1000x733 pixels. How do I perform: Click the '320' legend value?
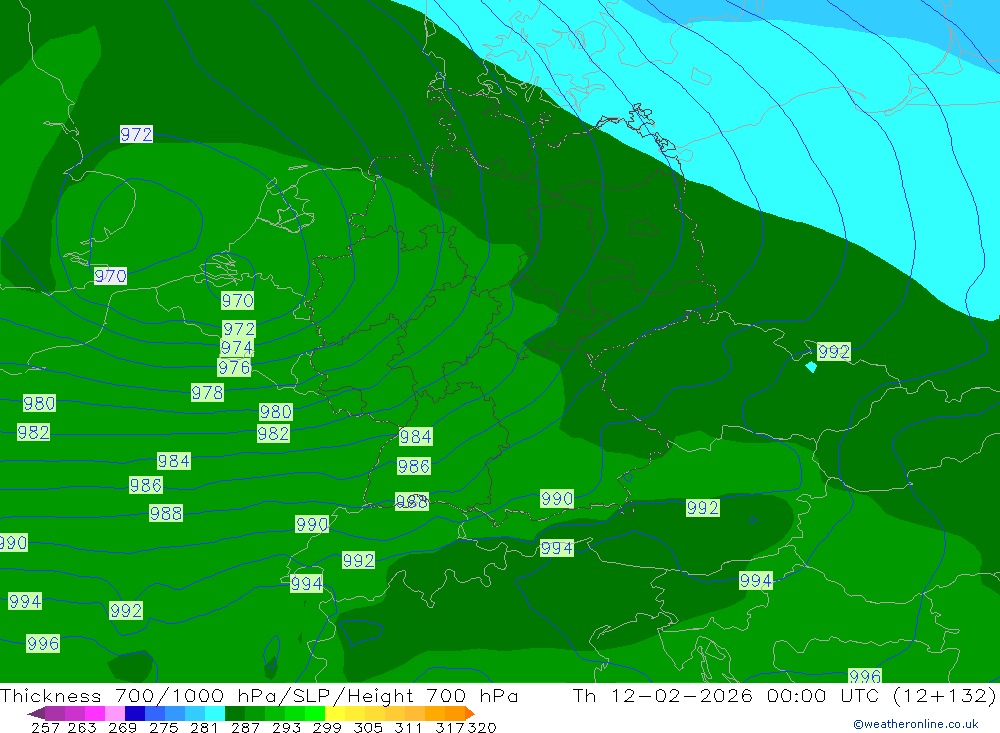[482, 727]
